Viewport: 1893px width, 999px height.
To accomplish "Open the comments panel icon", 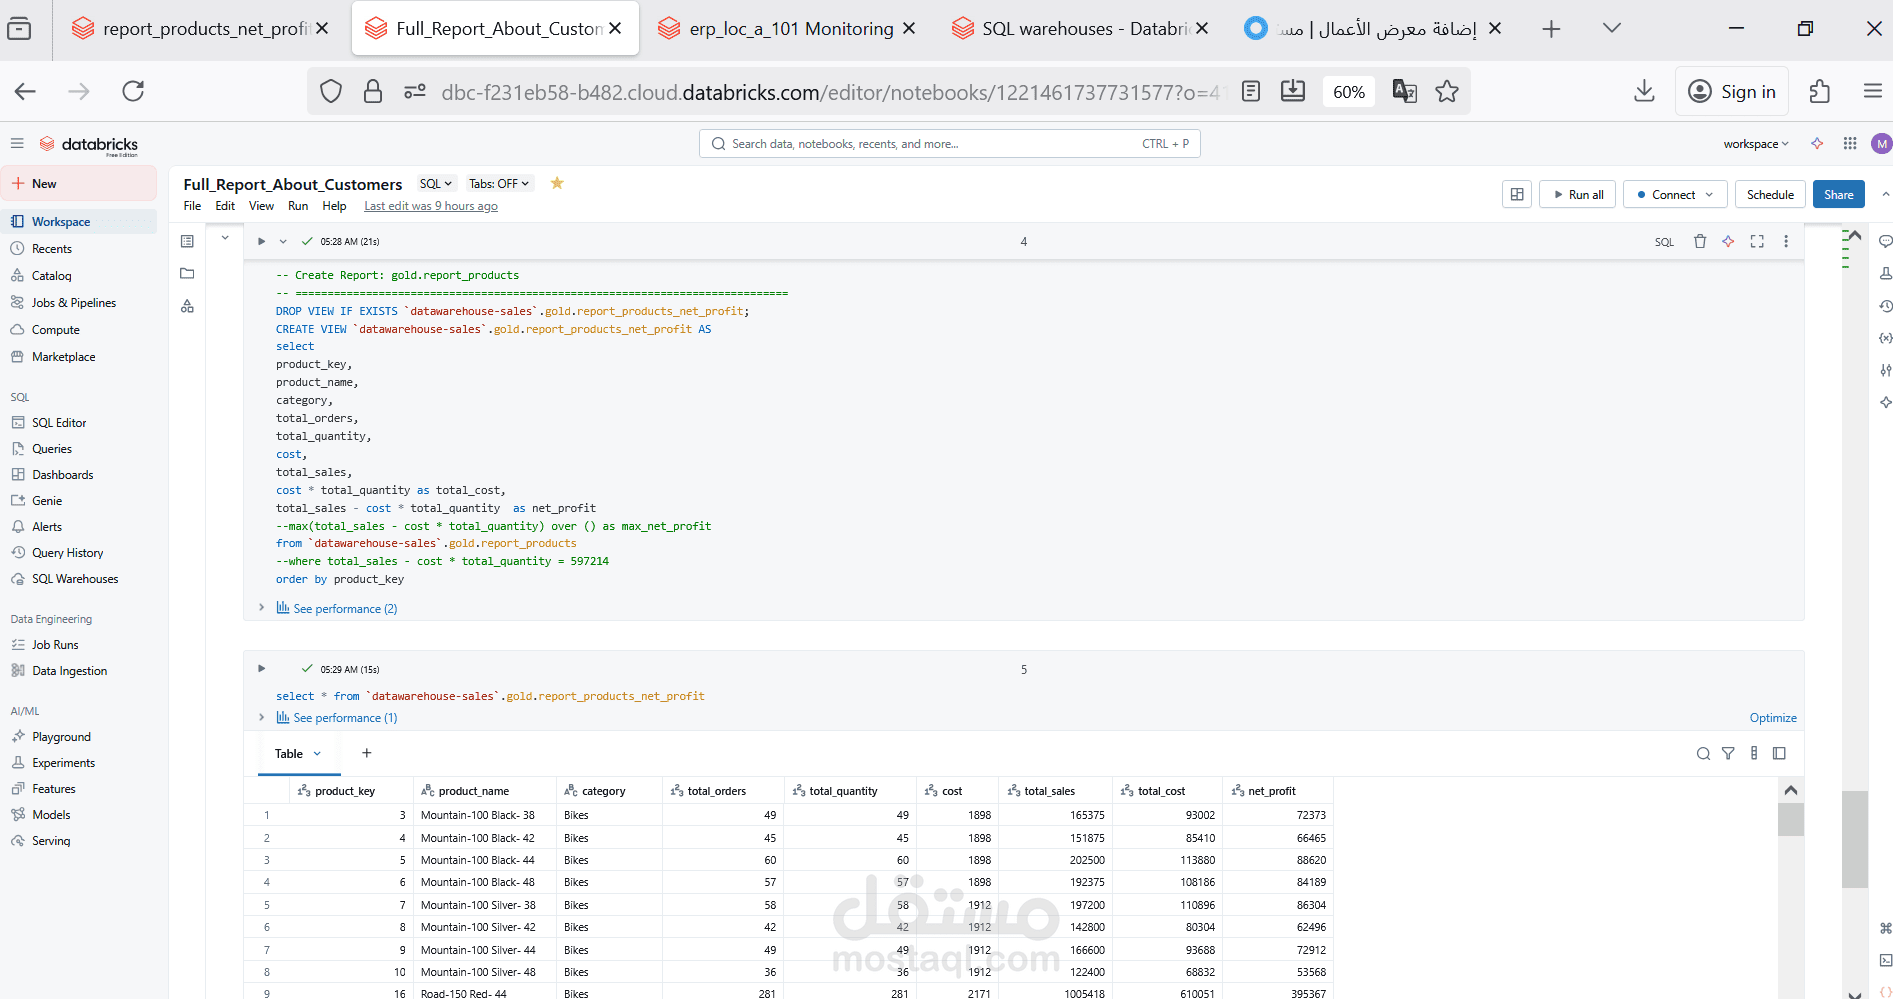I will point(1885,241).
